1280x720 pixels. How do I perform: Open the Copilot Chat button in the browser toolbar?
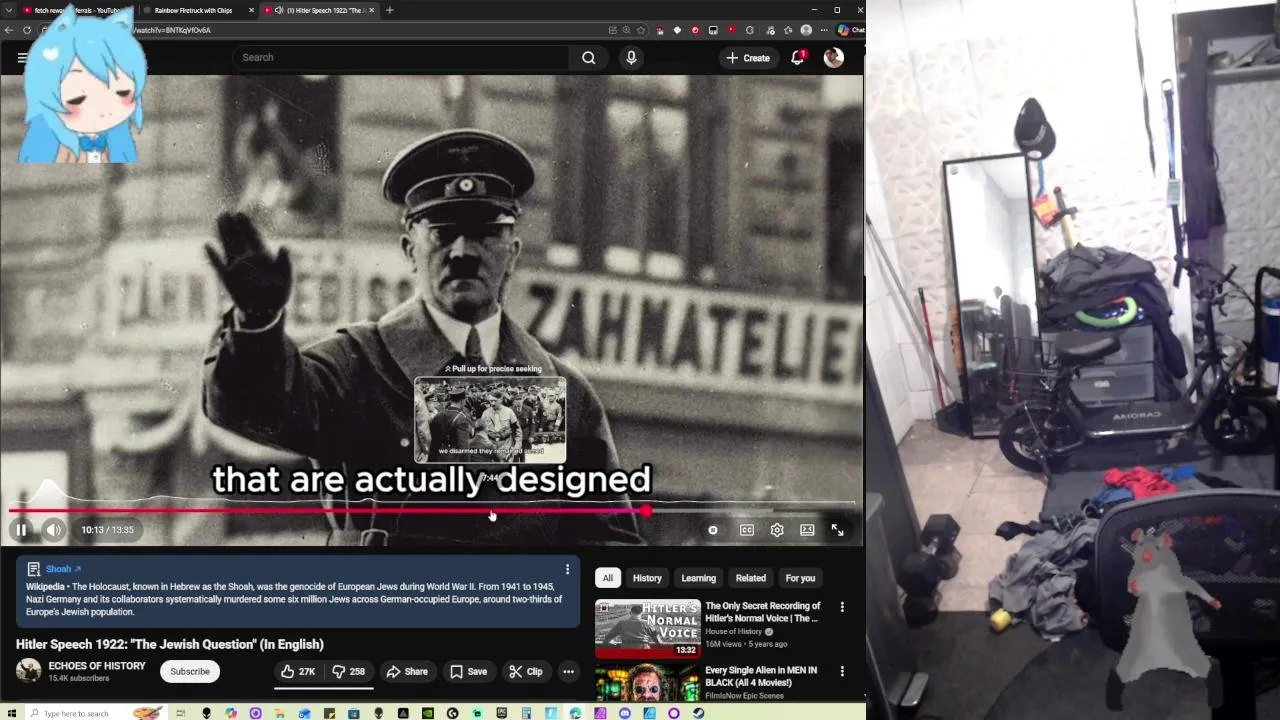(x=851, y=30)
